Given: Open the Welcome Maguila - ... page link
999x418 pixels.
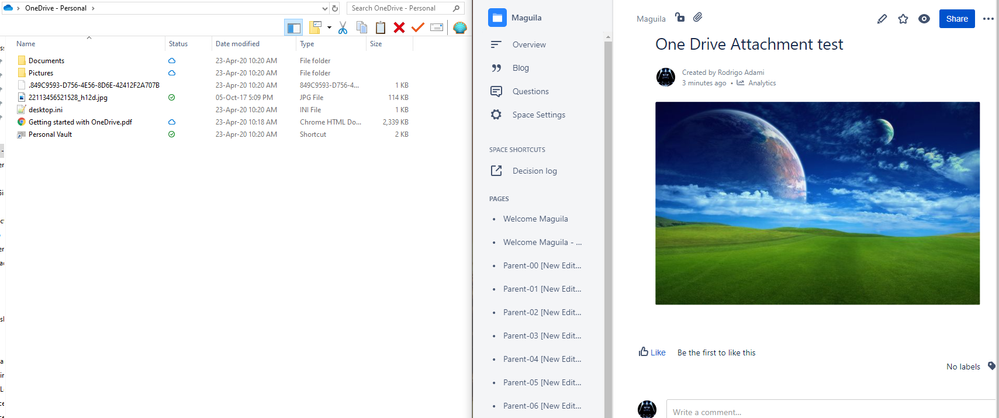Looking at the screenshot, I should 543,242.
